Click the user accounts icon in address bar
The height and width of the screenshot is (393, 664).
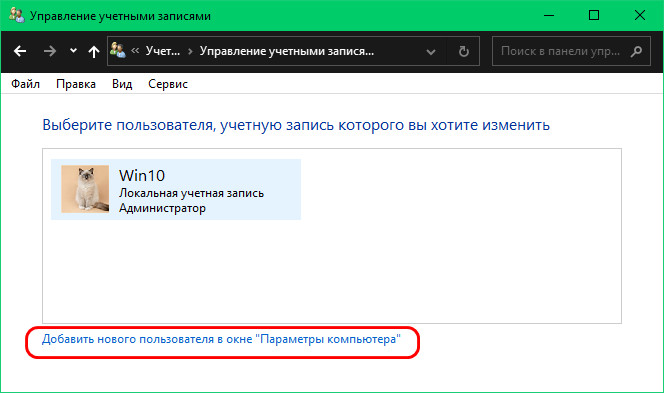[x=118, y=50]
